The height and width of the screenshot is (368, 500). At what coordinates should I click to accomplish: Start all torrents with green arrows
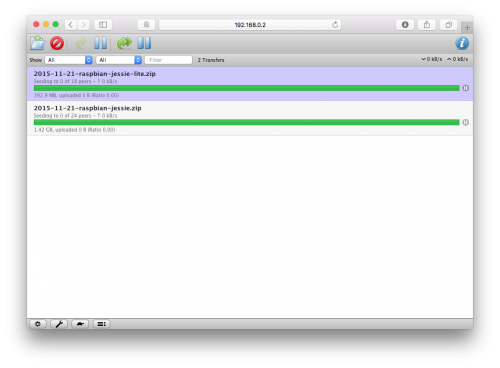coord(124,43)
